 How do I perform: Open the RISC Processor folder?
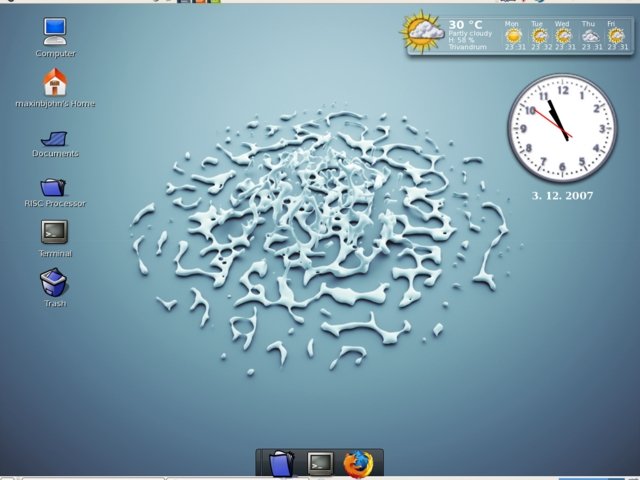click(x=54, y=186)
